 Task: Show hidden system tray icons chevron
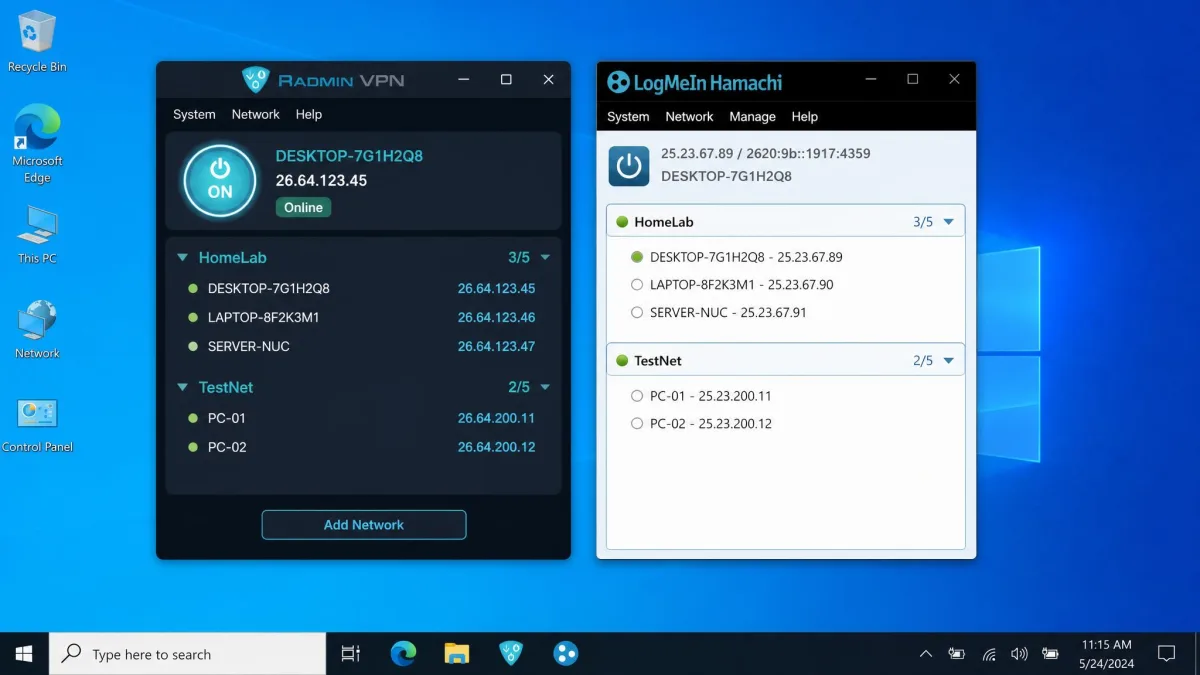pos(926,654)
